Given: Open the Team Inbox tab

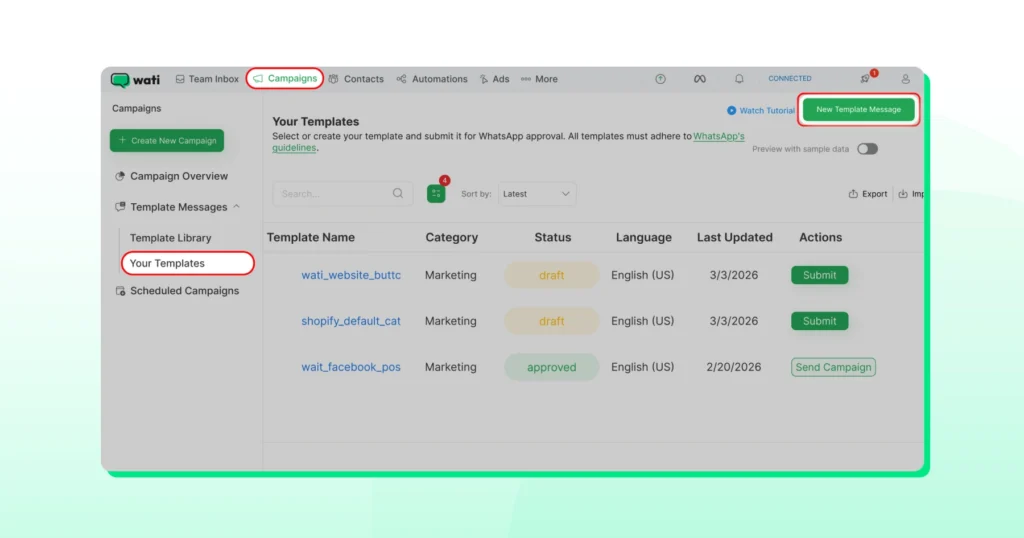Looking at the screenshot, I should tap(207, 79).
